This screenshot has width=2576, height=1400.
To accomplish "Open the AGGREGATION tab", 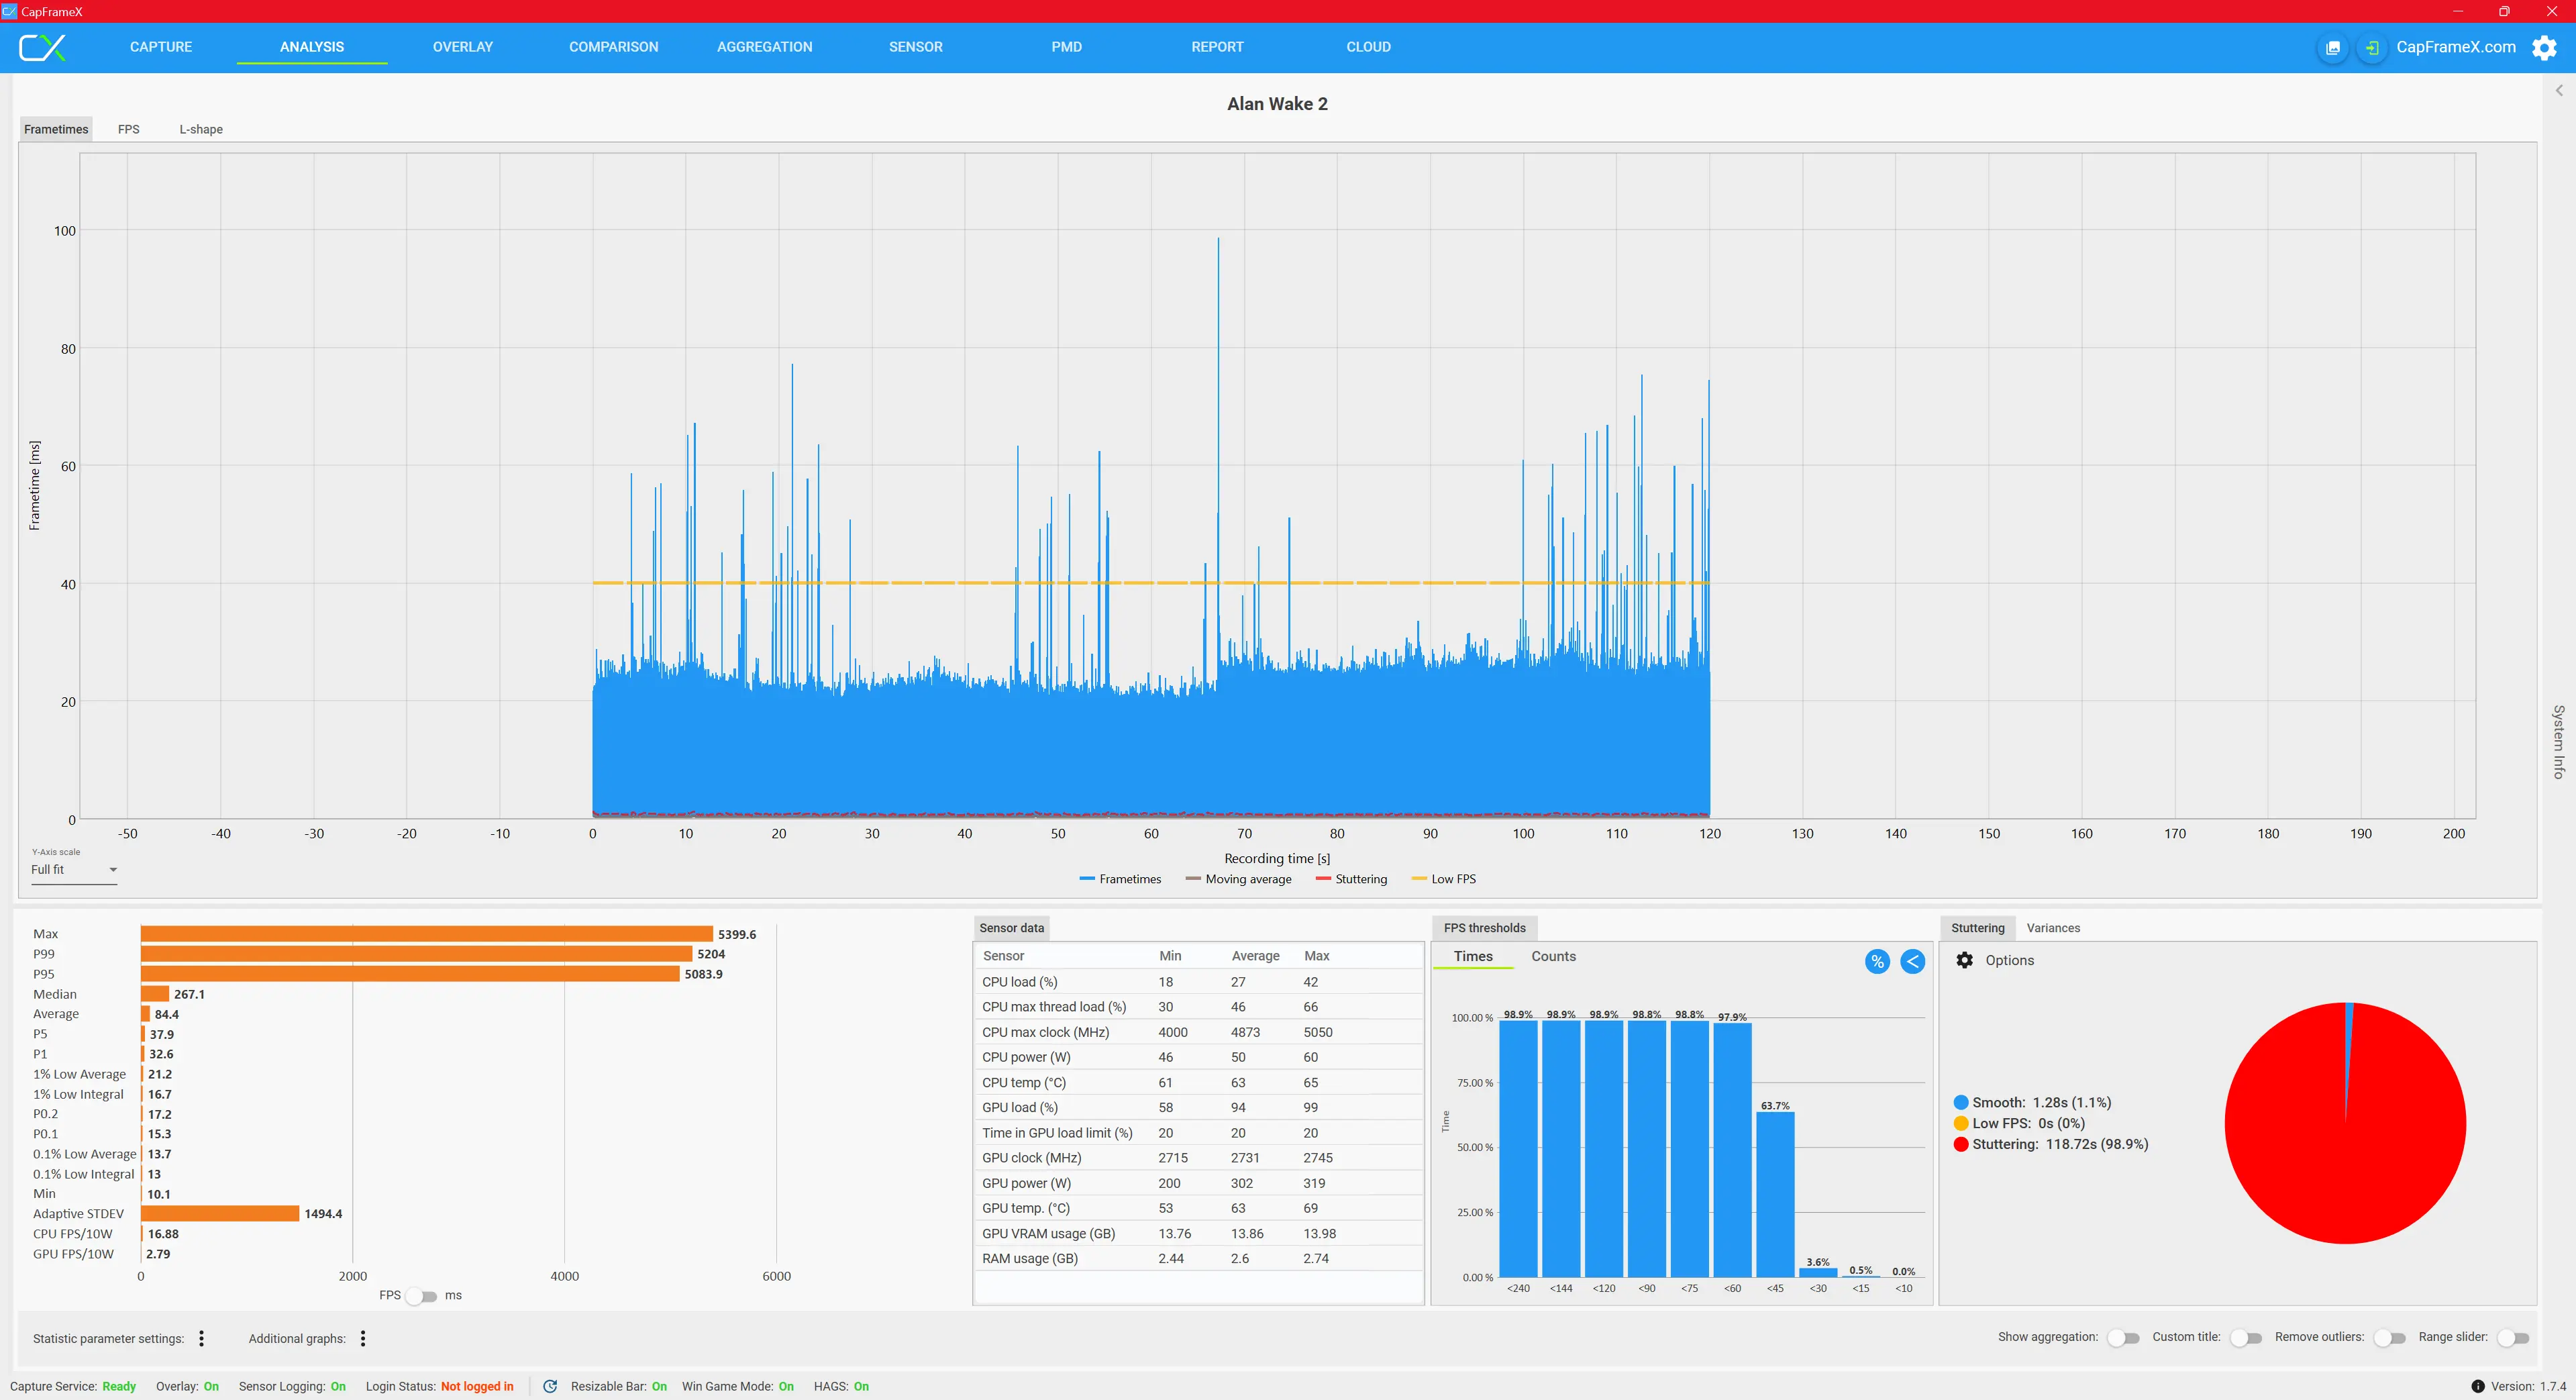I will point(765,47).
